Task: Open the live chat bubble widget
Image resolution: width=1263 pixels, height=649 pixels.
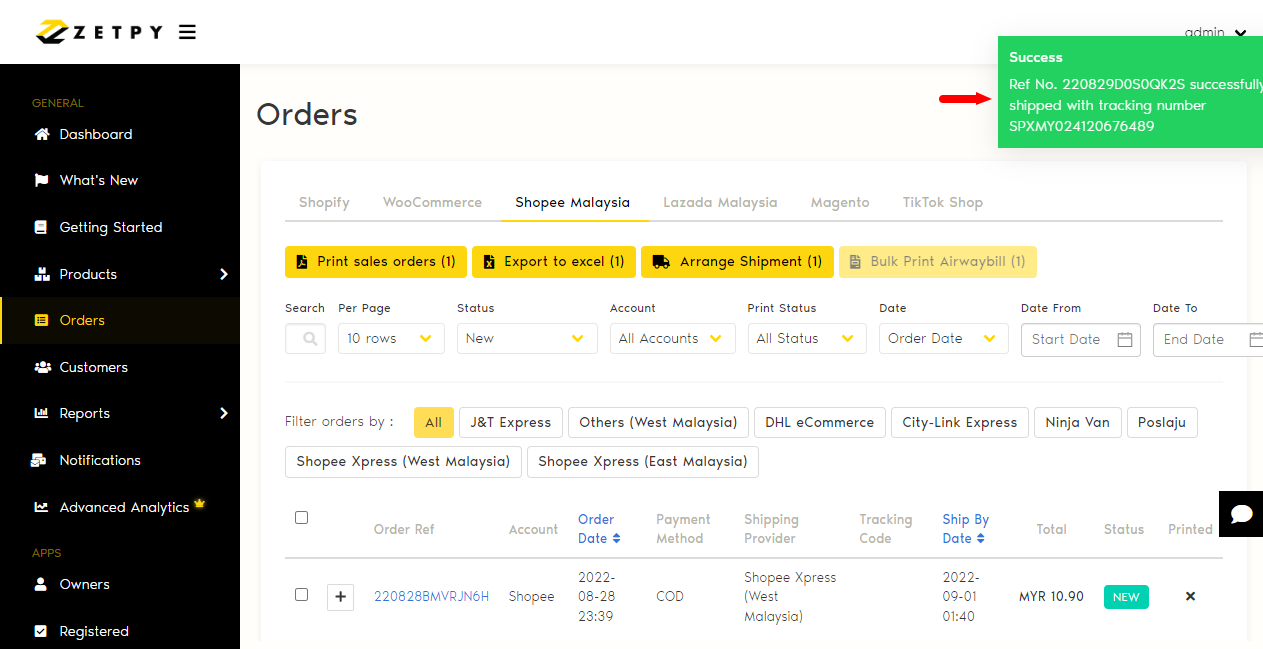Action: tap(1241, 514)
